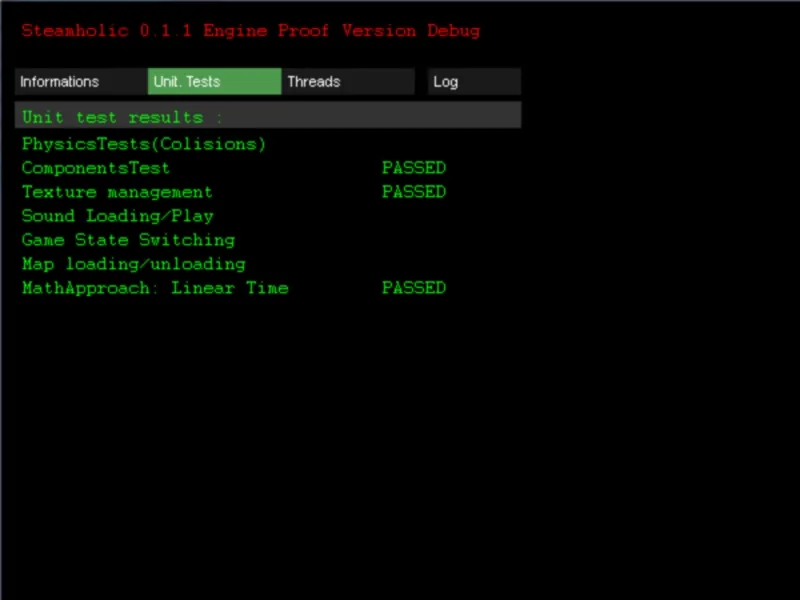Viewport: 800px width, 600px height.
Task: Click the Steamholic 0.1.1 Engine title text
Action: [x=144, y=31]
